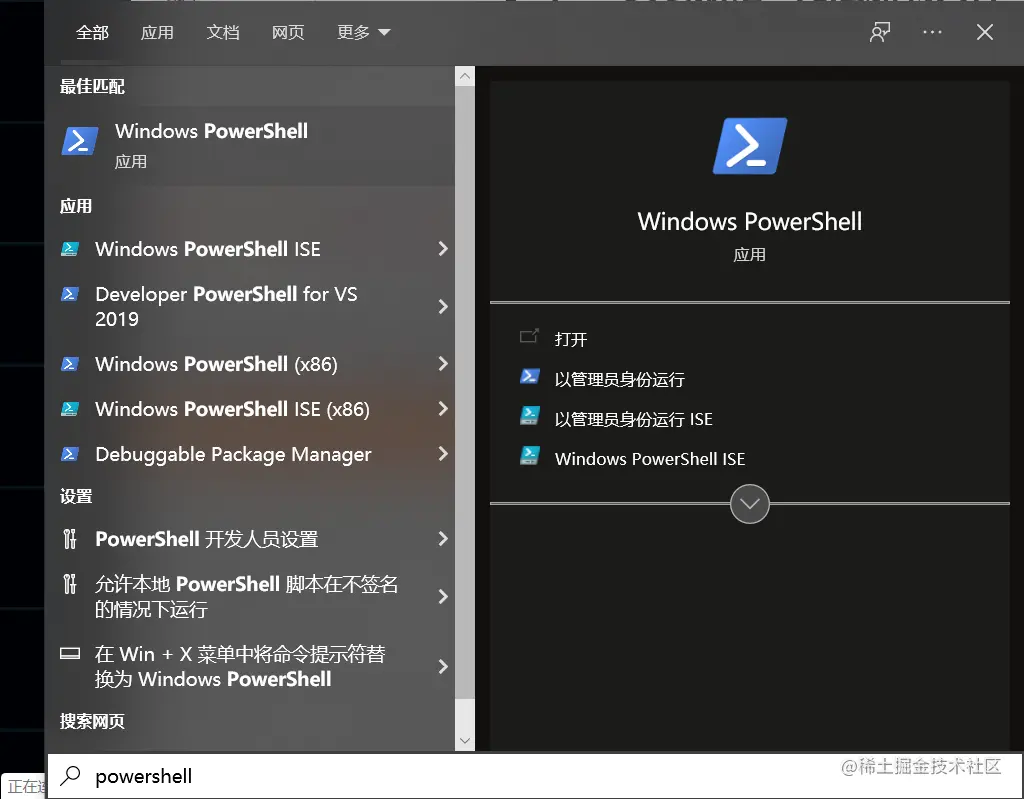Expand Windows PowerShell ISE (x86) chevron

pyautogui.click(x=443, y=408)
